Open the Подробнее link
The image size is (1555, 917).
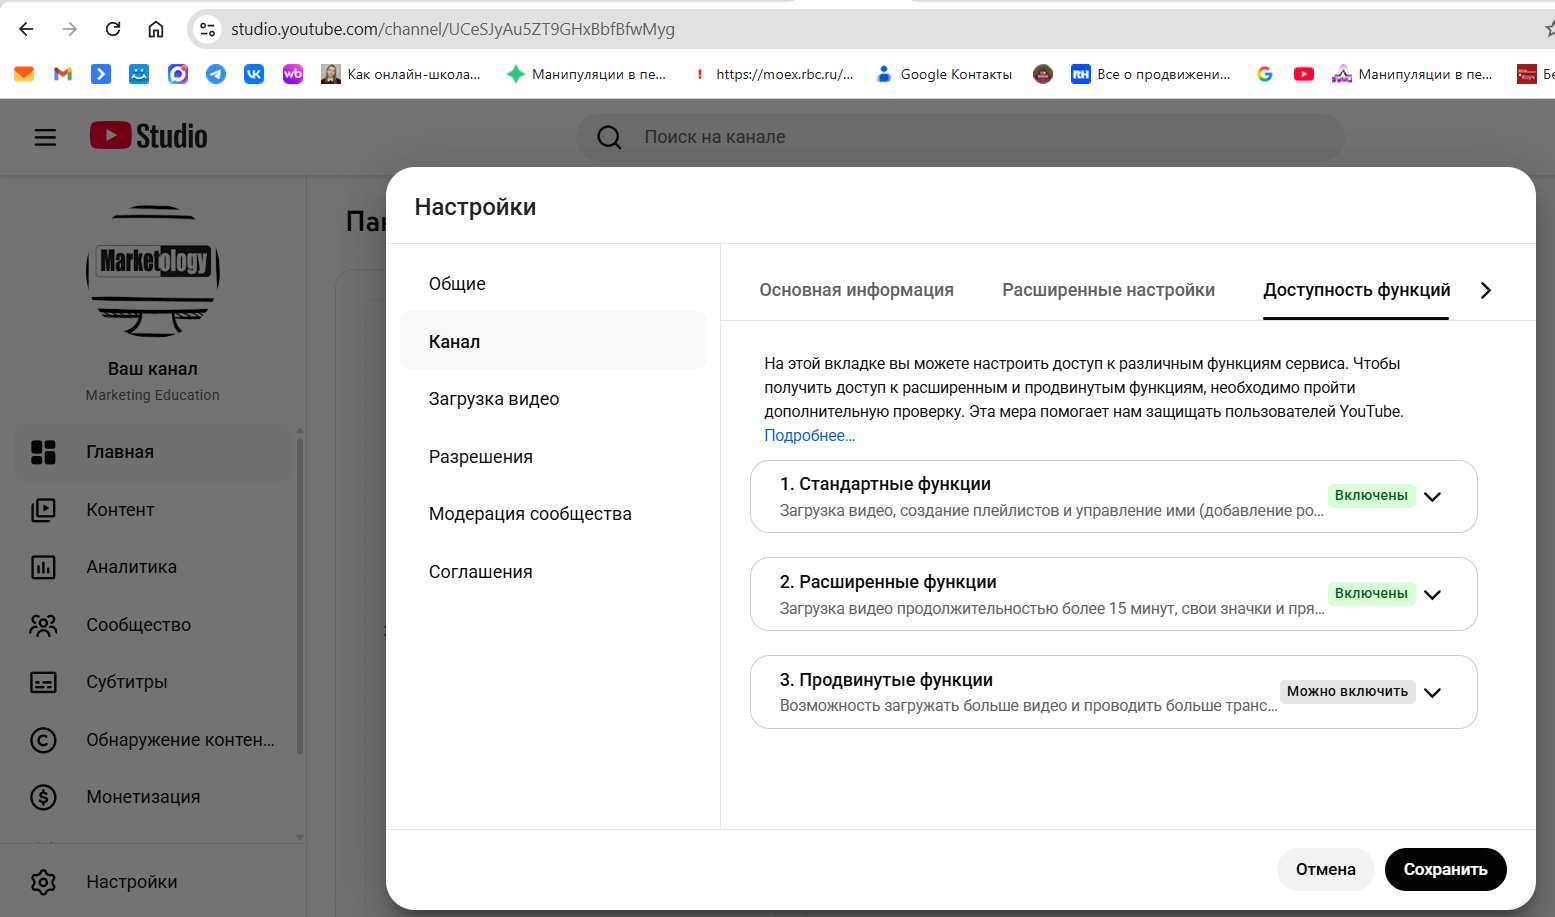[809, 436]
